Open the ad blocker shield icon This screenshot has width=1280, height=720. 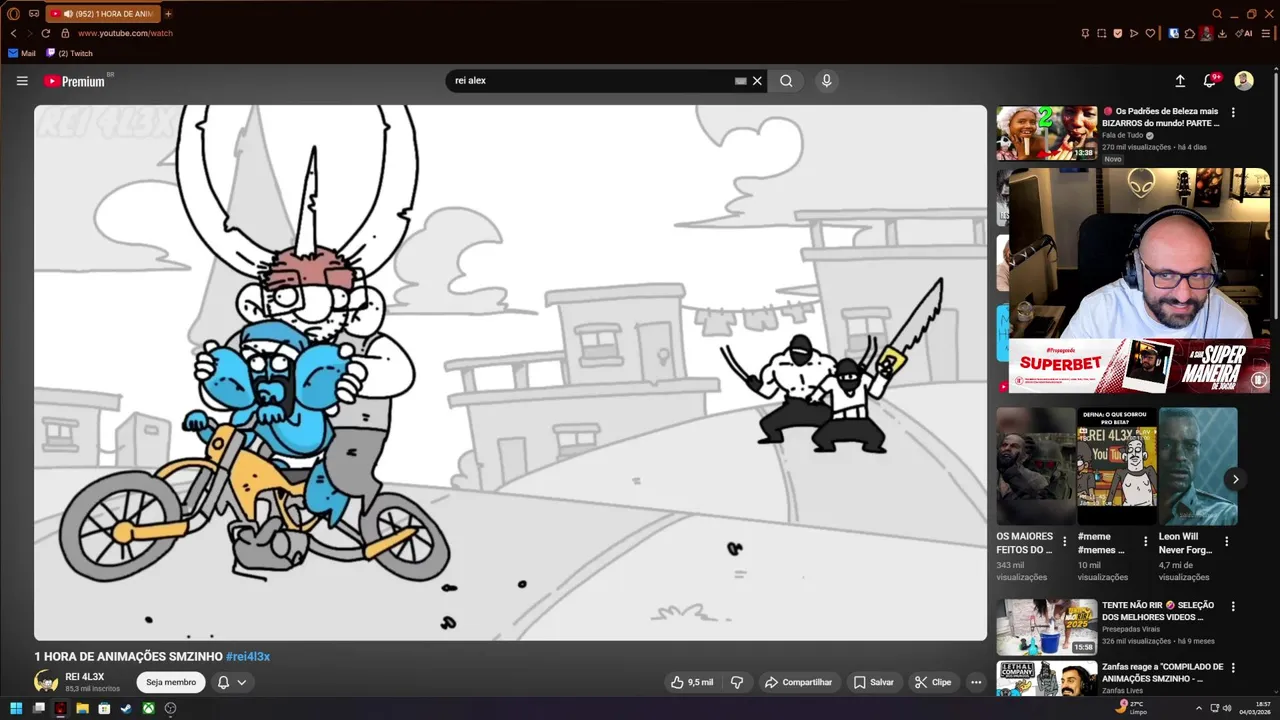[x=1117, y=33]
